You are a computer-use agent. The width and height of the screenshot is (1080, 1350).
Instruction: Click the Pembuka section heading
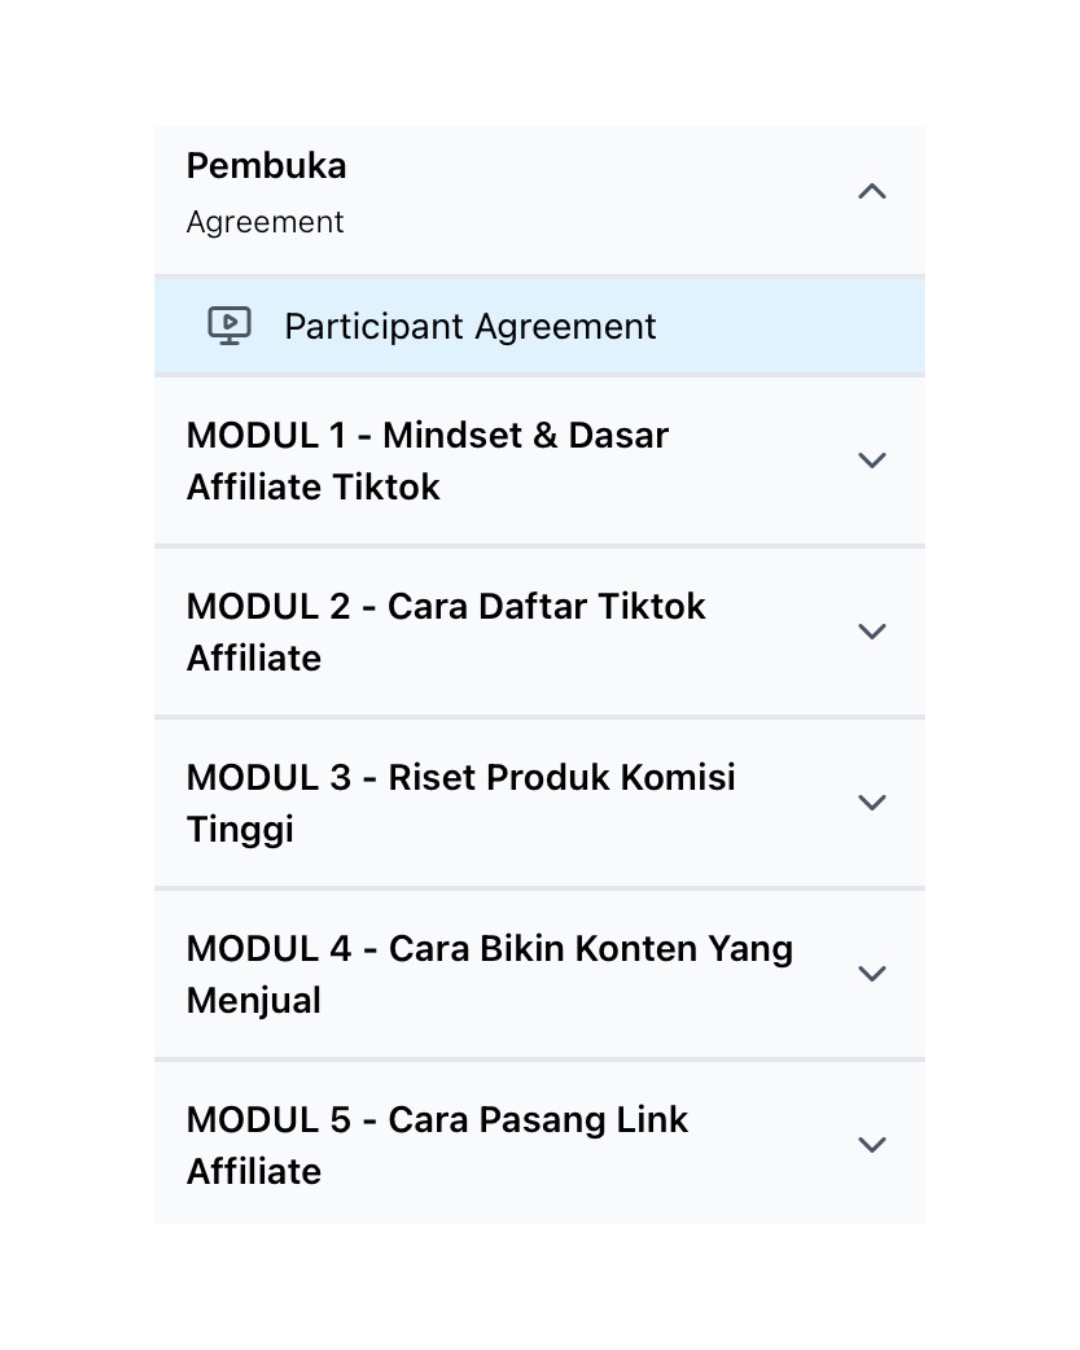click(x=266, y=166)
